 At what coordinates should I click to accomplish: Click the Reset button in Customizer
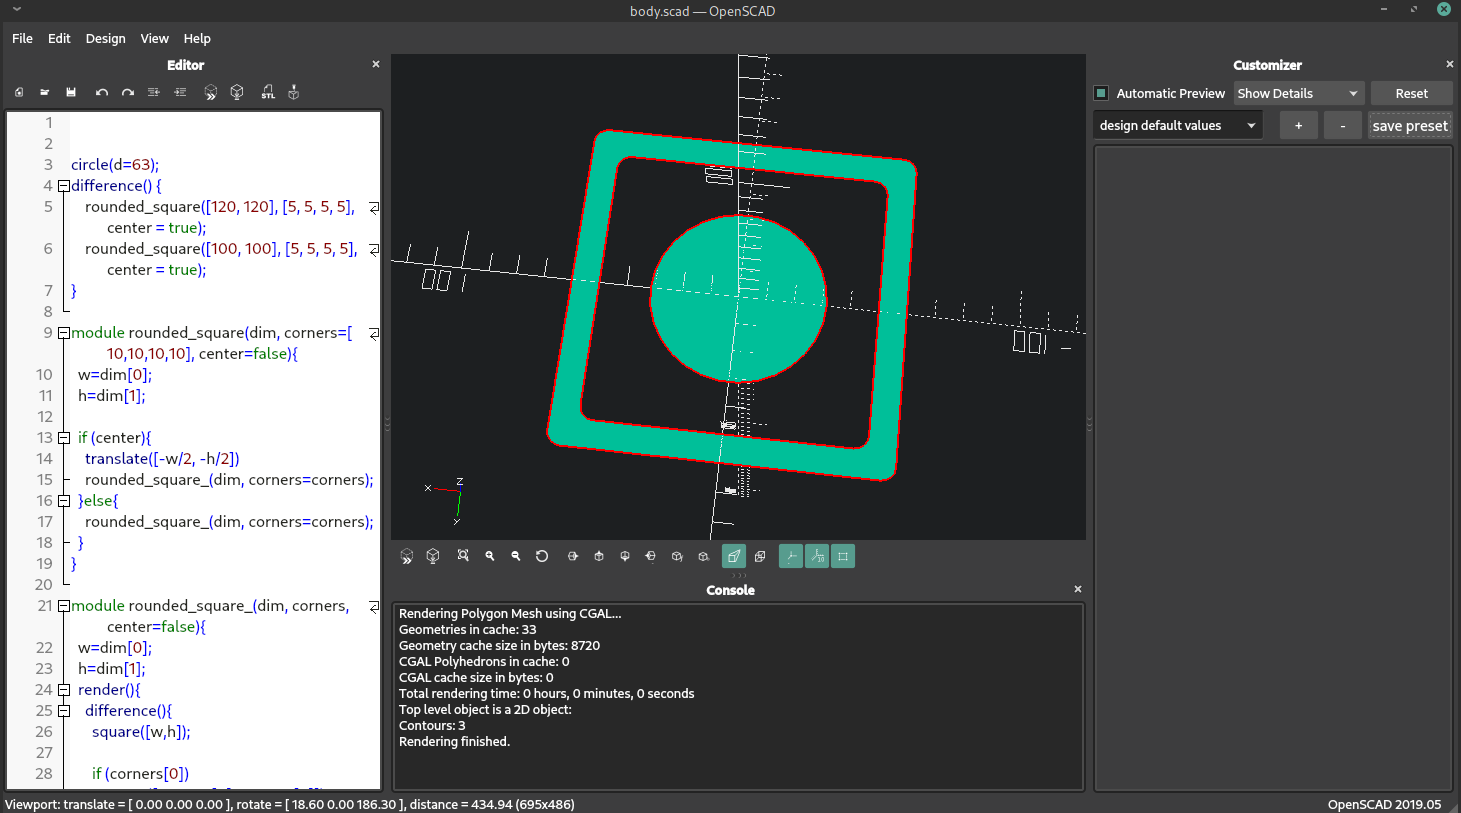tap(1411, 93)
